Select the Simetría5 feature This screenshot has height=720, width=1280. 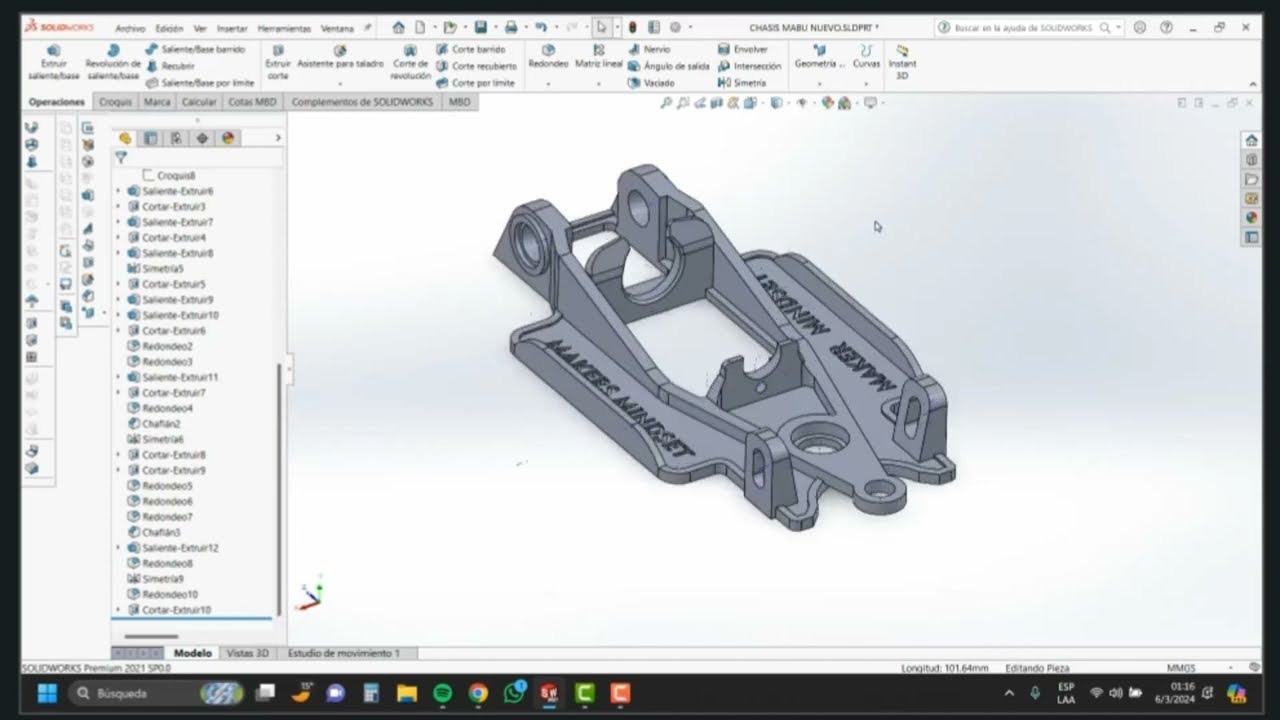[155, 269]
